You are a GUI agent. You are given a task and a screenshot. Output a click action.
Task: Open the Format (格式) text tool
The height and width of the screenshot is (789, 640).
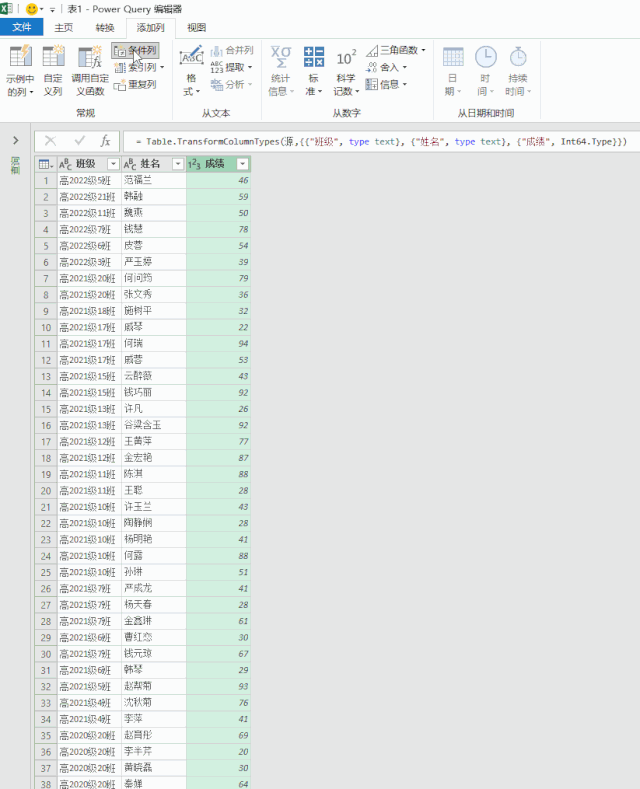pyautogui.click(x=192, y=70)
